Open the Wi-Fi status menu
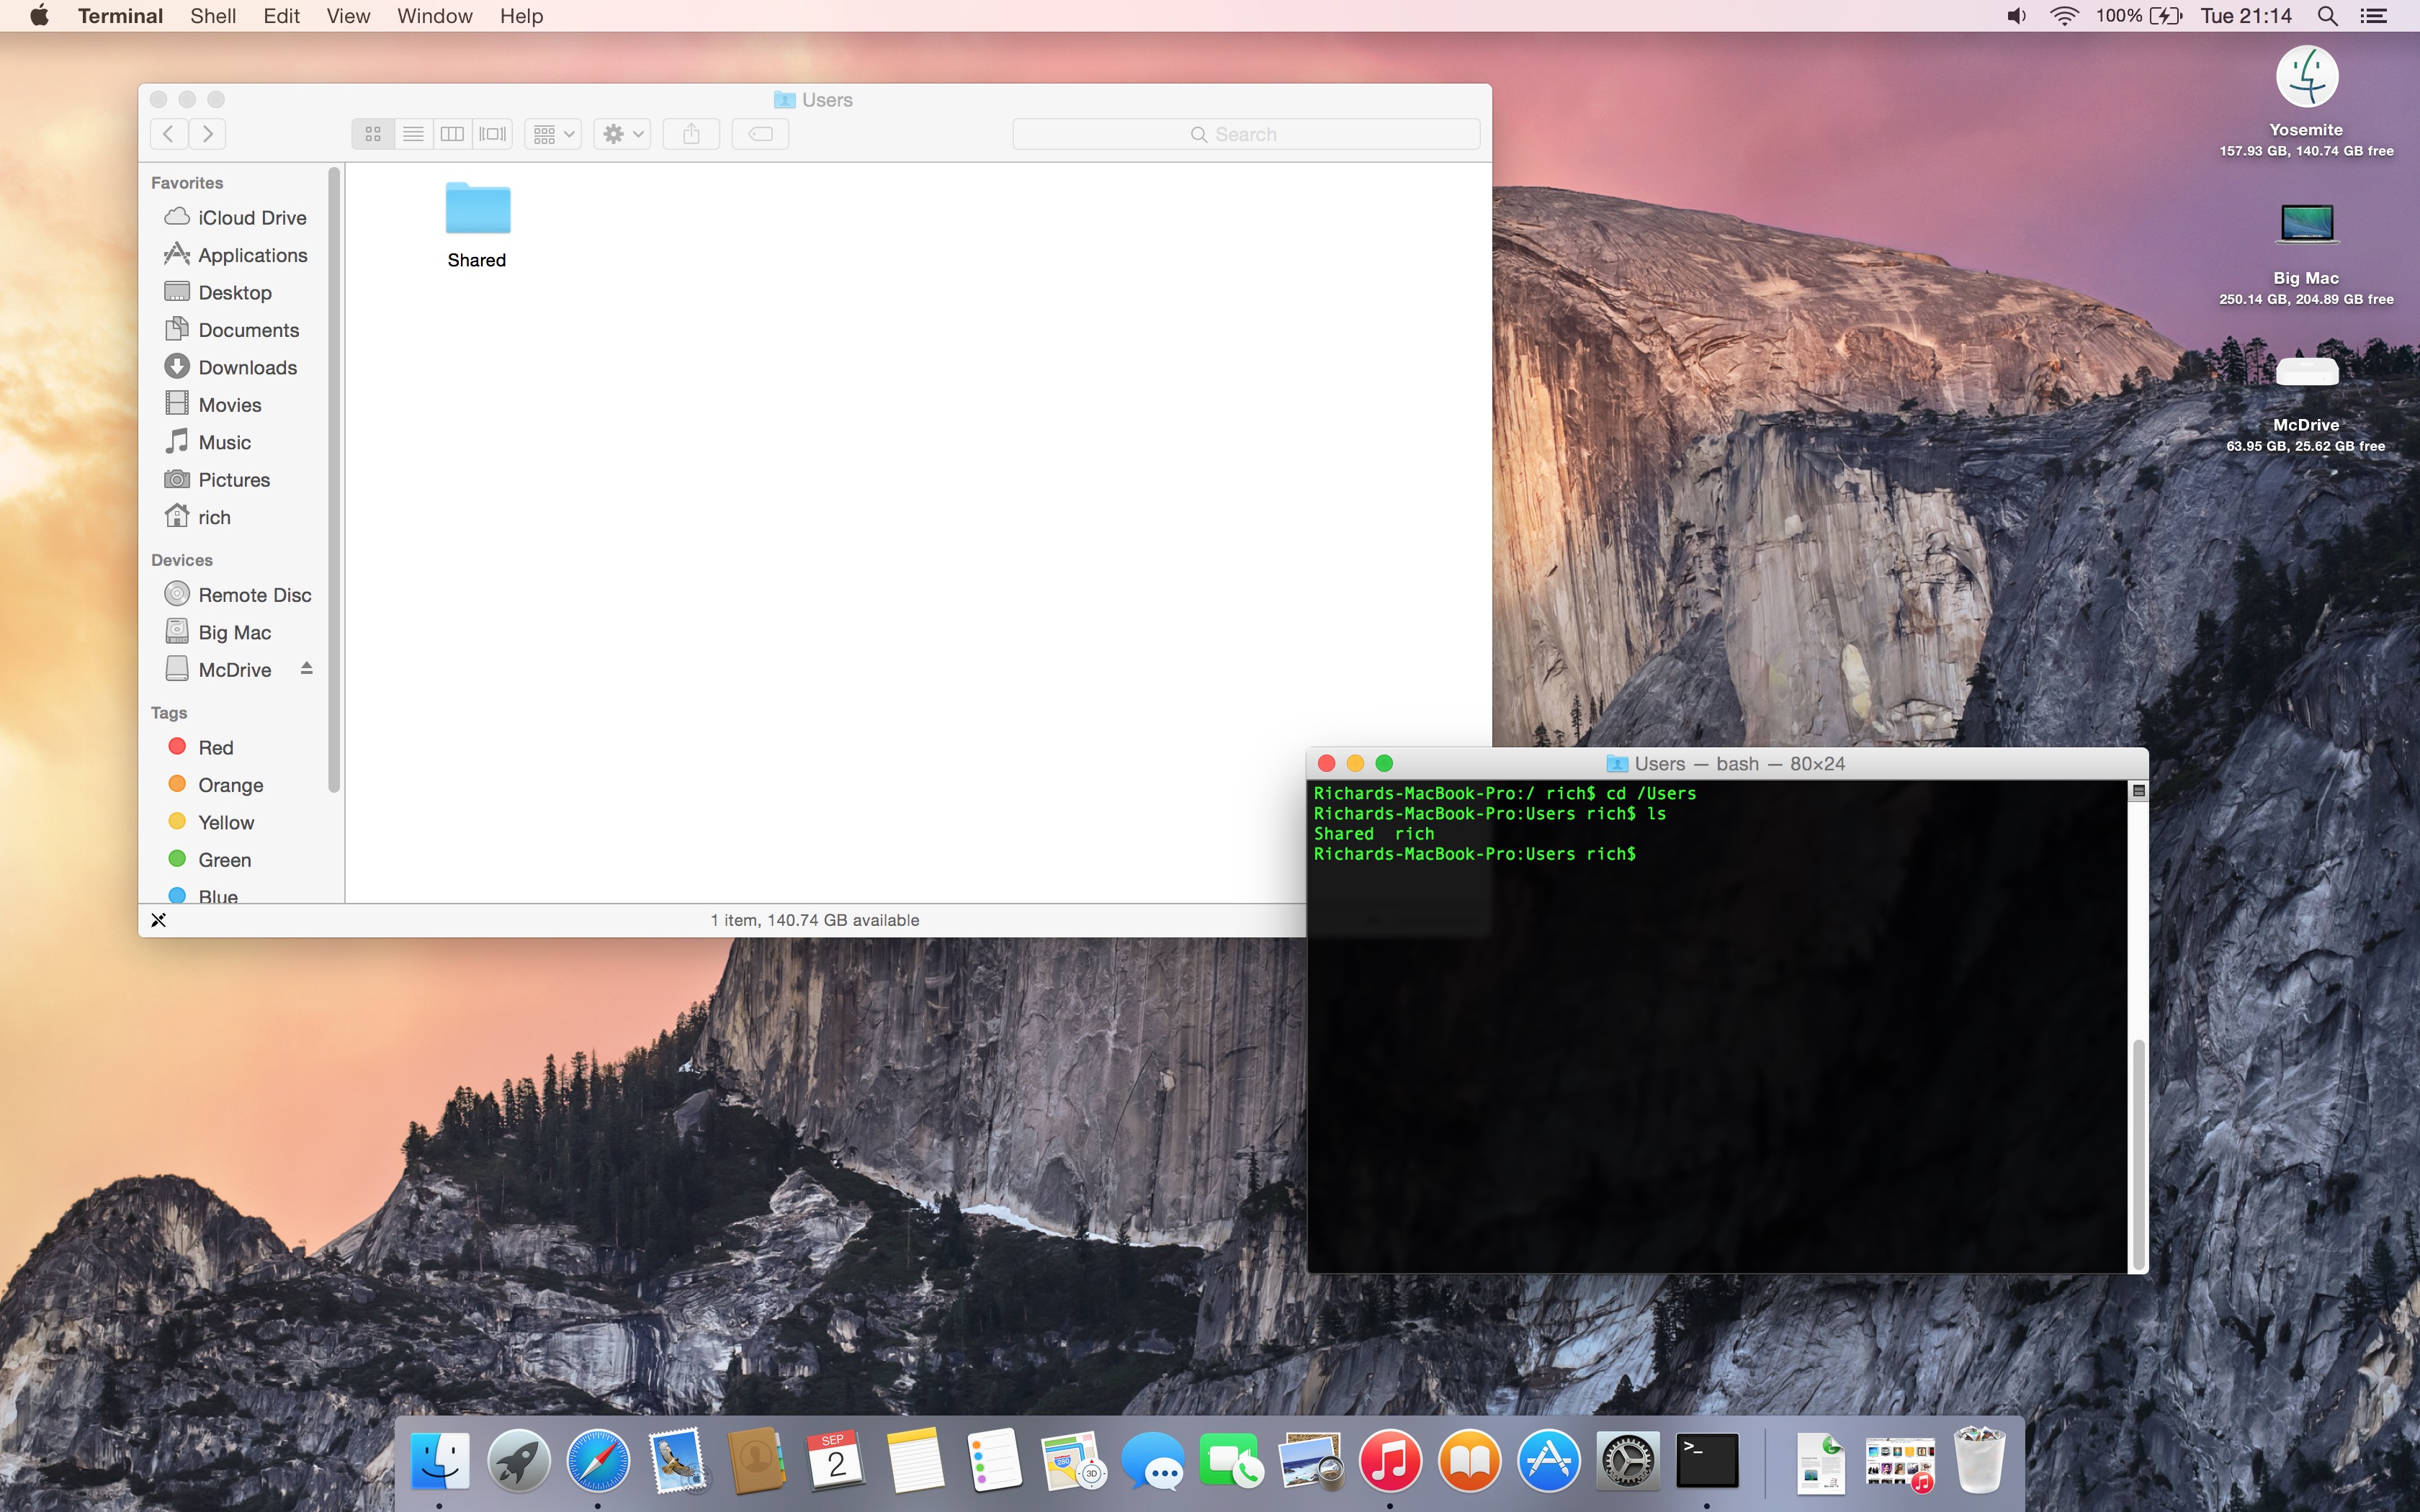This screenshot has width=2420, height=1512. tap(2064, 16)
